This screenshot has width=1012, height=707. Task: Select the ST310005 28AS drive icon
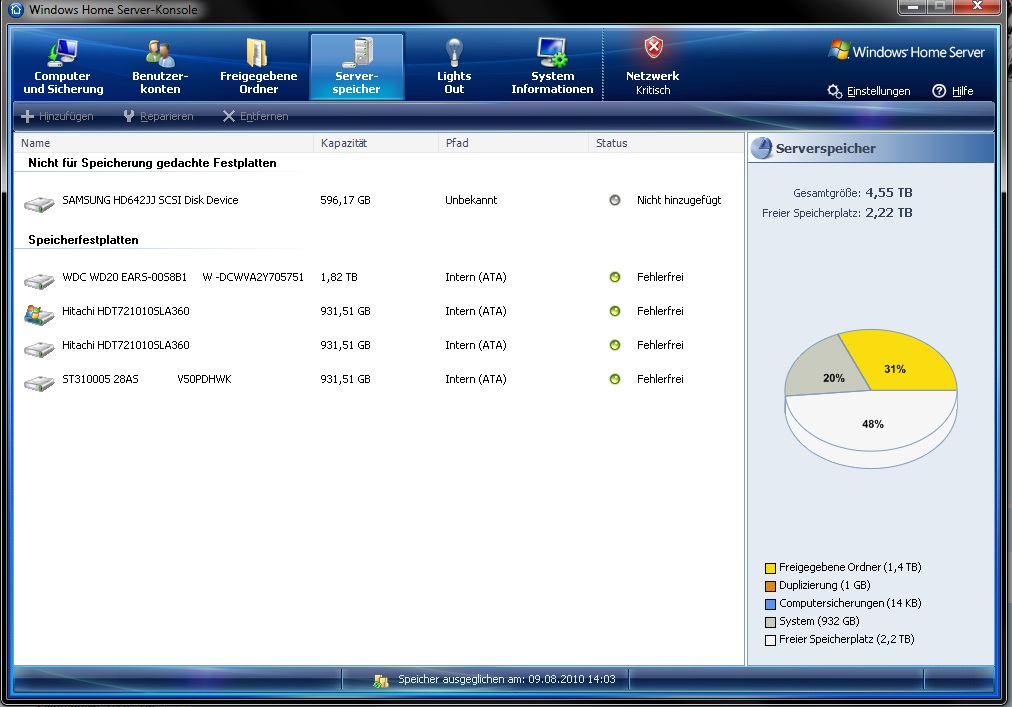tap(39, 383)
